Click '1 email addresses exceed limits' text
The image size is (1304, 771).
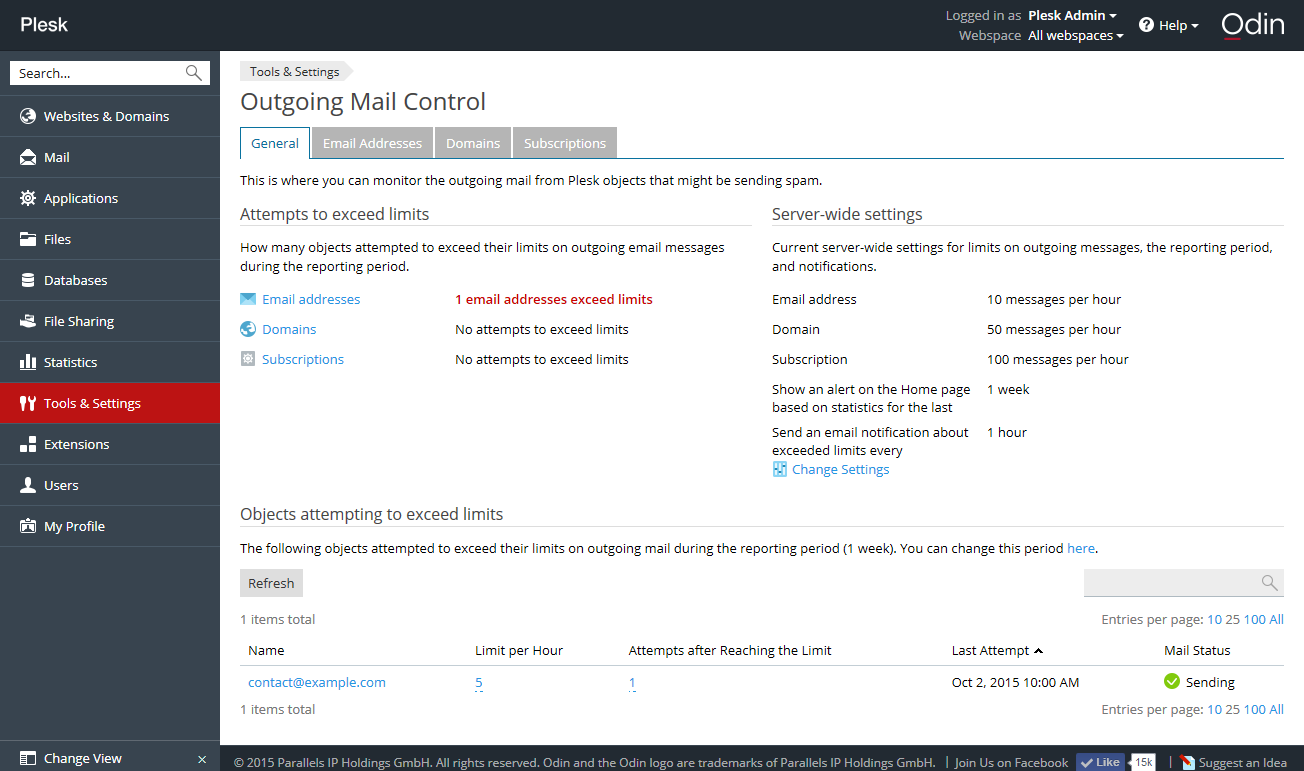coord(554,299)
